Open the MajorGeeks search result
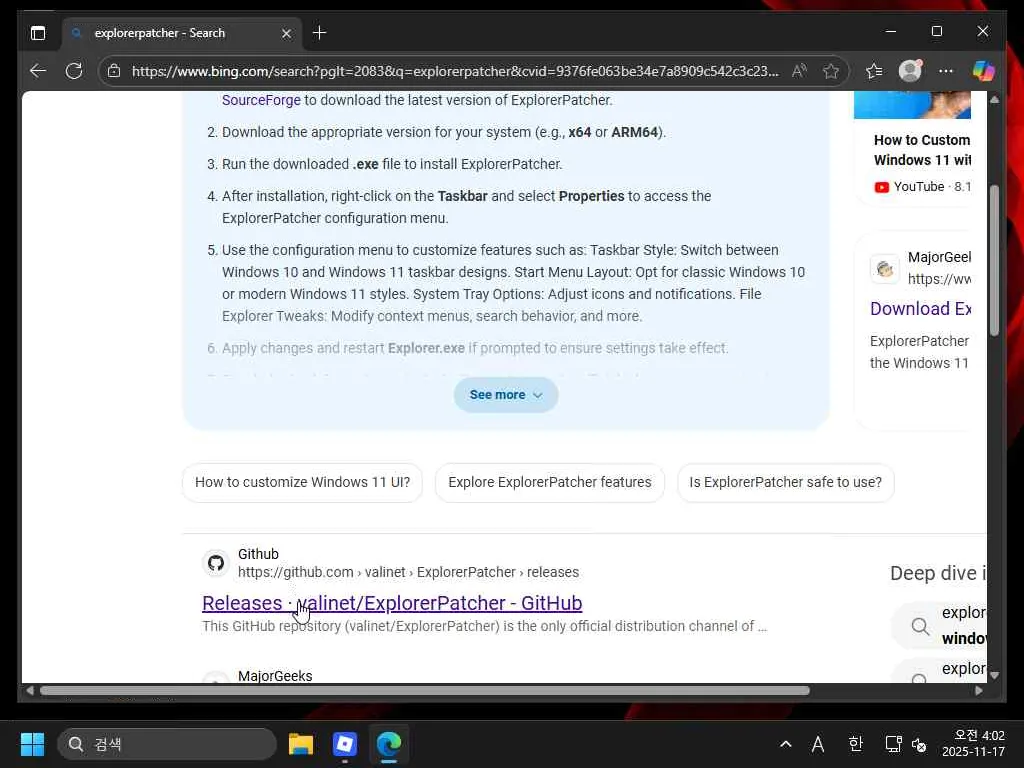The image size is (1024, 768). (x=275, y=676)
